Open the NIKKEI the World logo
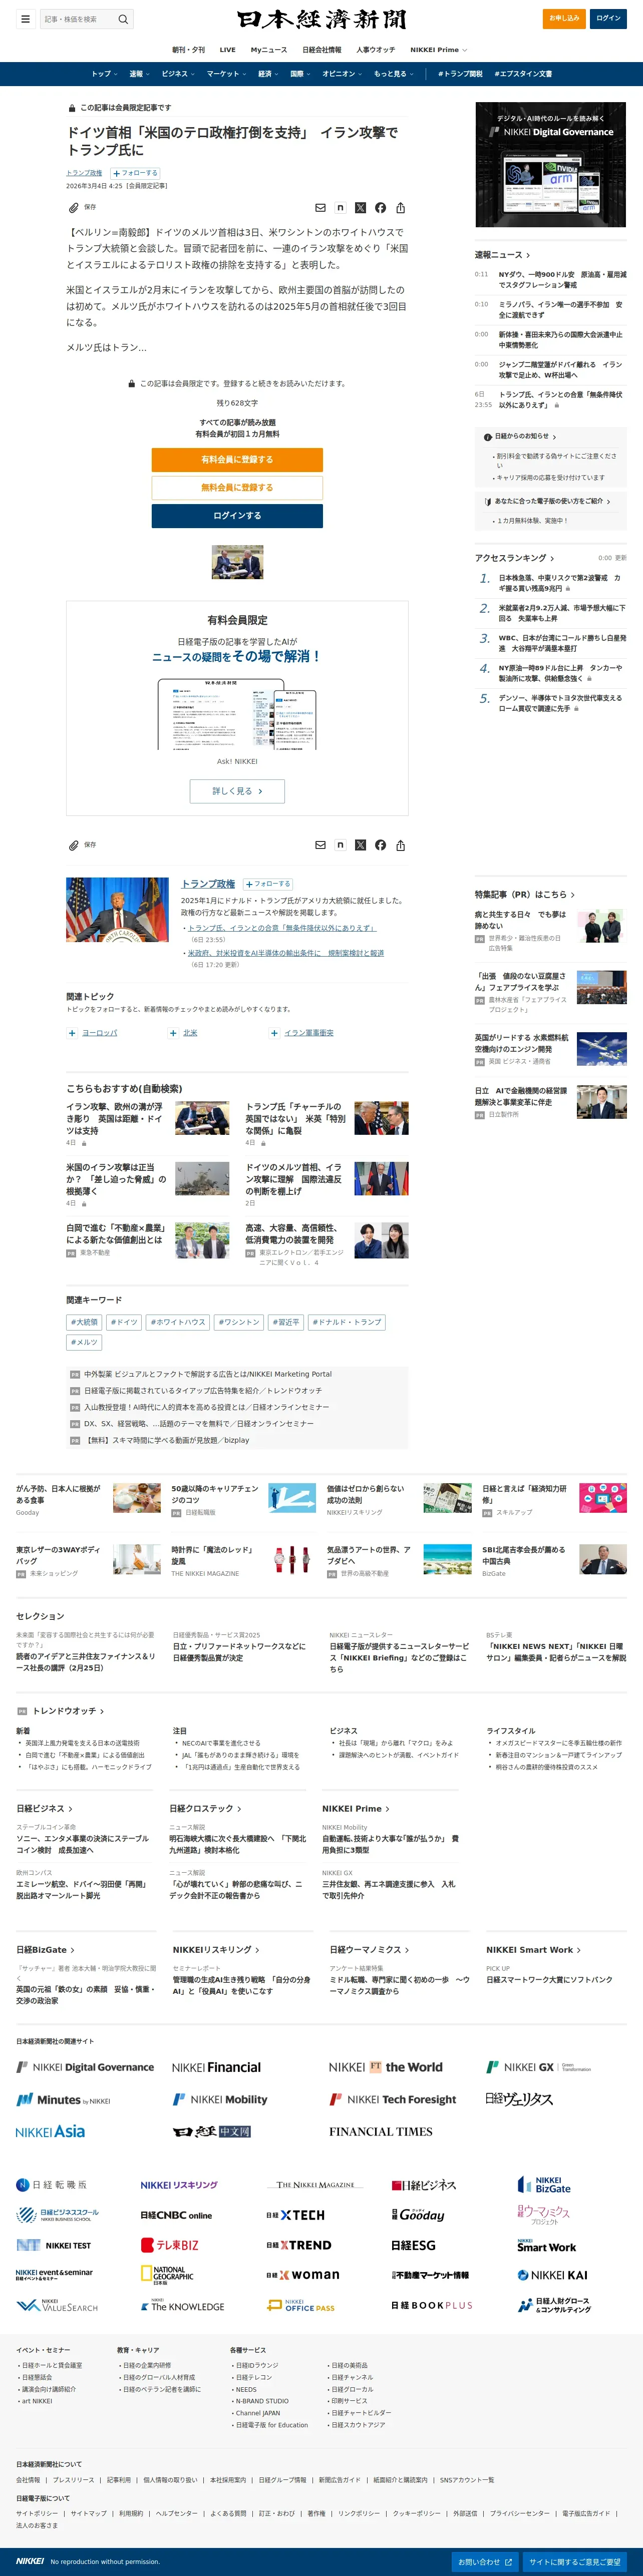Viewport: 643px width, 2576px height. [x=385, y=2067]
